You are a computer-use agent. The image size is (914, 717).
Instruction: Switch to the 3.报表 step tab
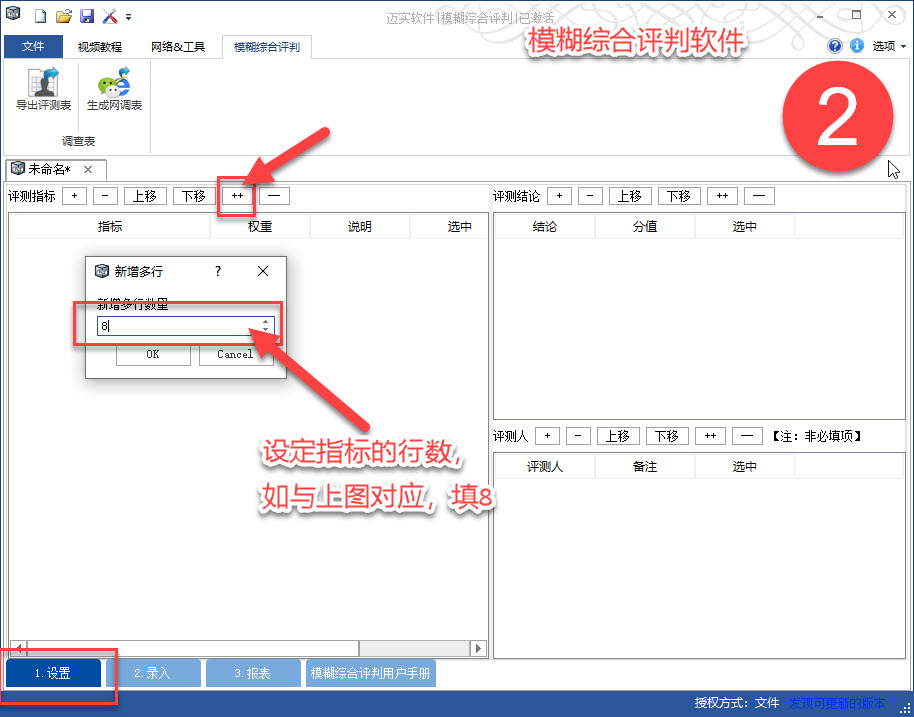[x=252, y=673]
